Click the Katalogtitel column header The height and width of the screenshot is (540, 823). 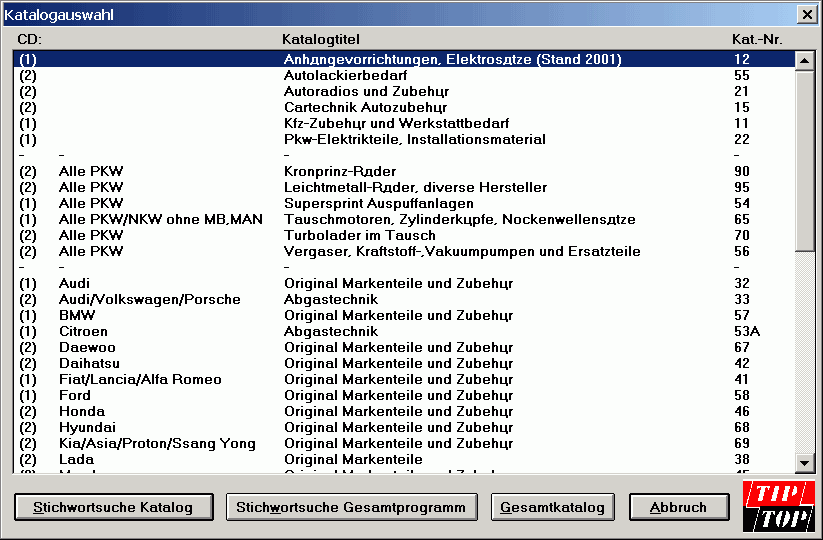click(x=321, y=39)
